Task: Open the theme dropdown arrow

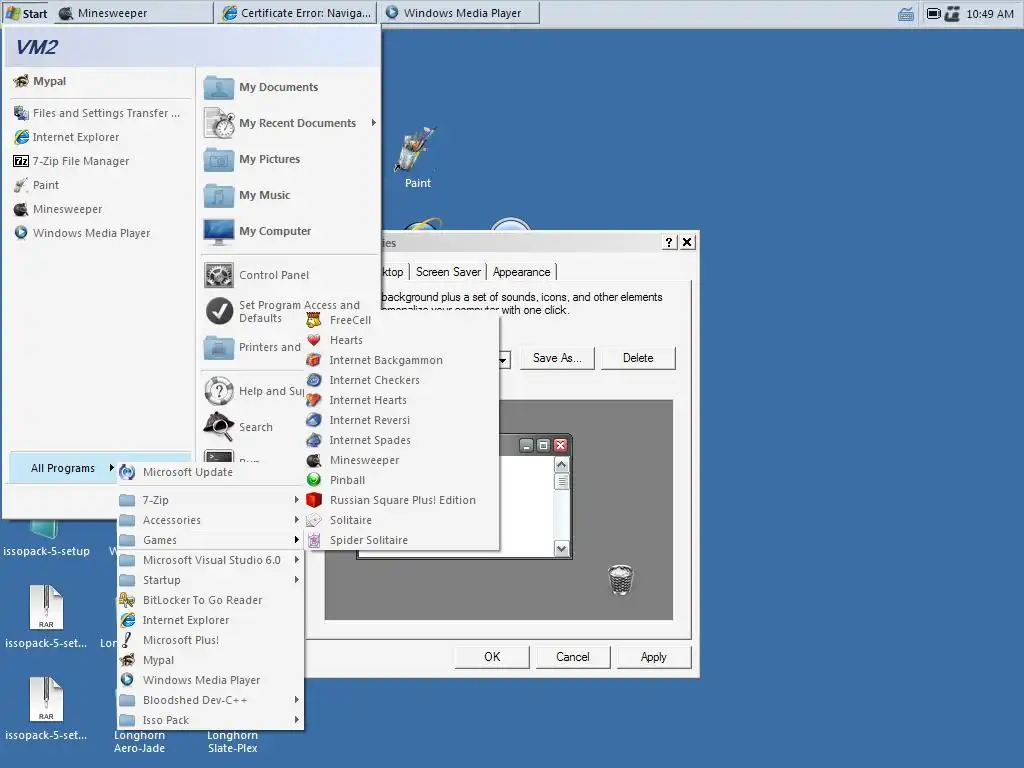Action: (504, 359)
